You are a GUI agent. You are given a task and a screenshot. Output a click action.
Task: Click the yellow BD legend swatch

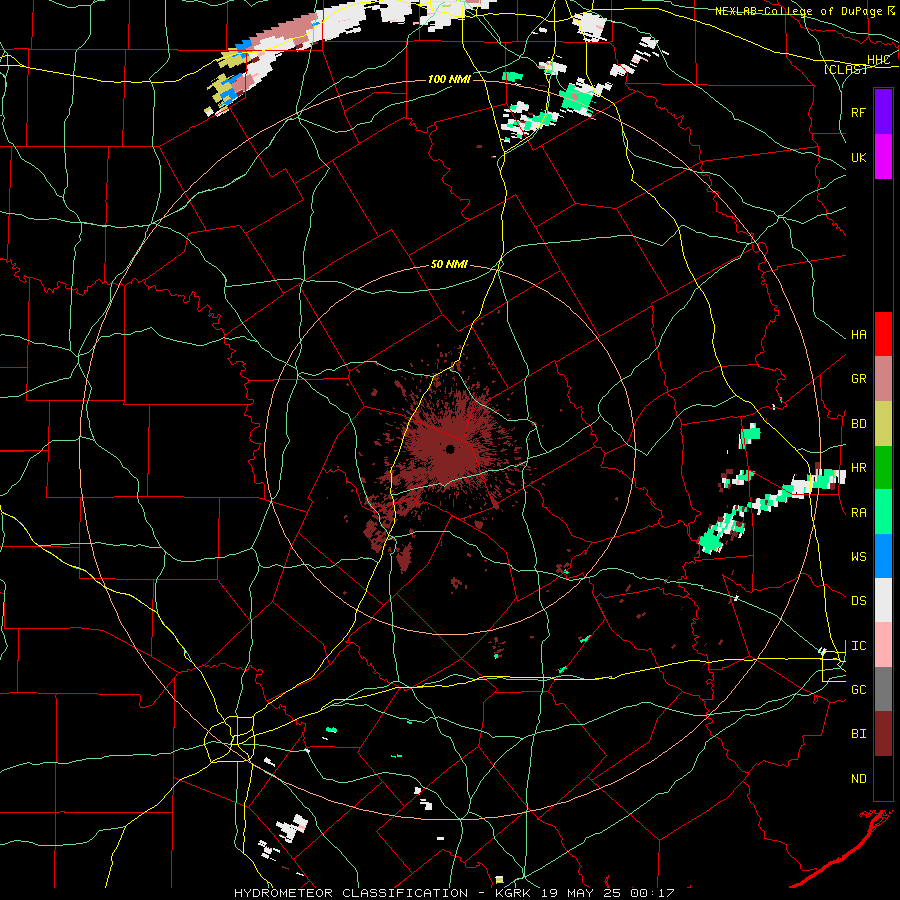tap(883, 424)
